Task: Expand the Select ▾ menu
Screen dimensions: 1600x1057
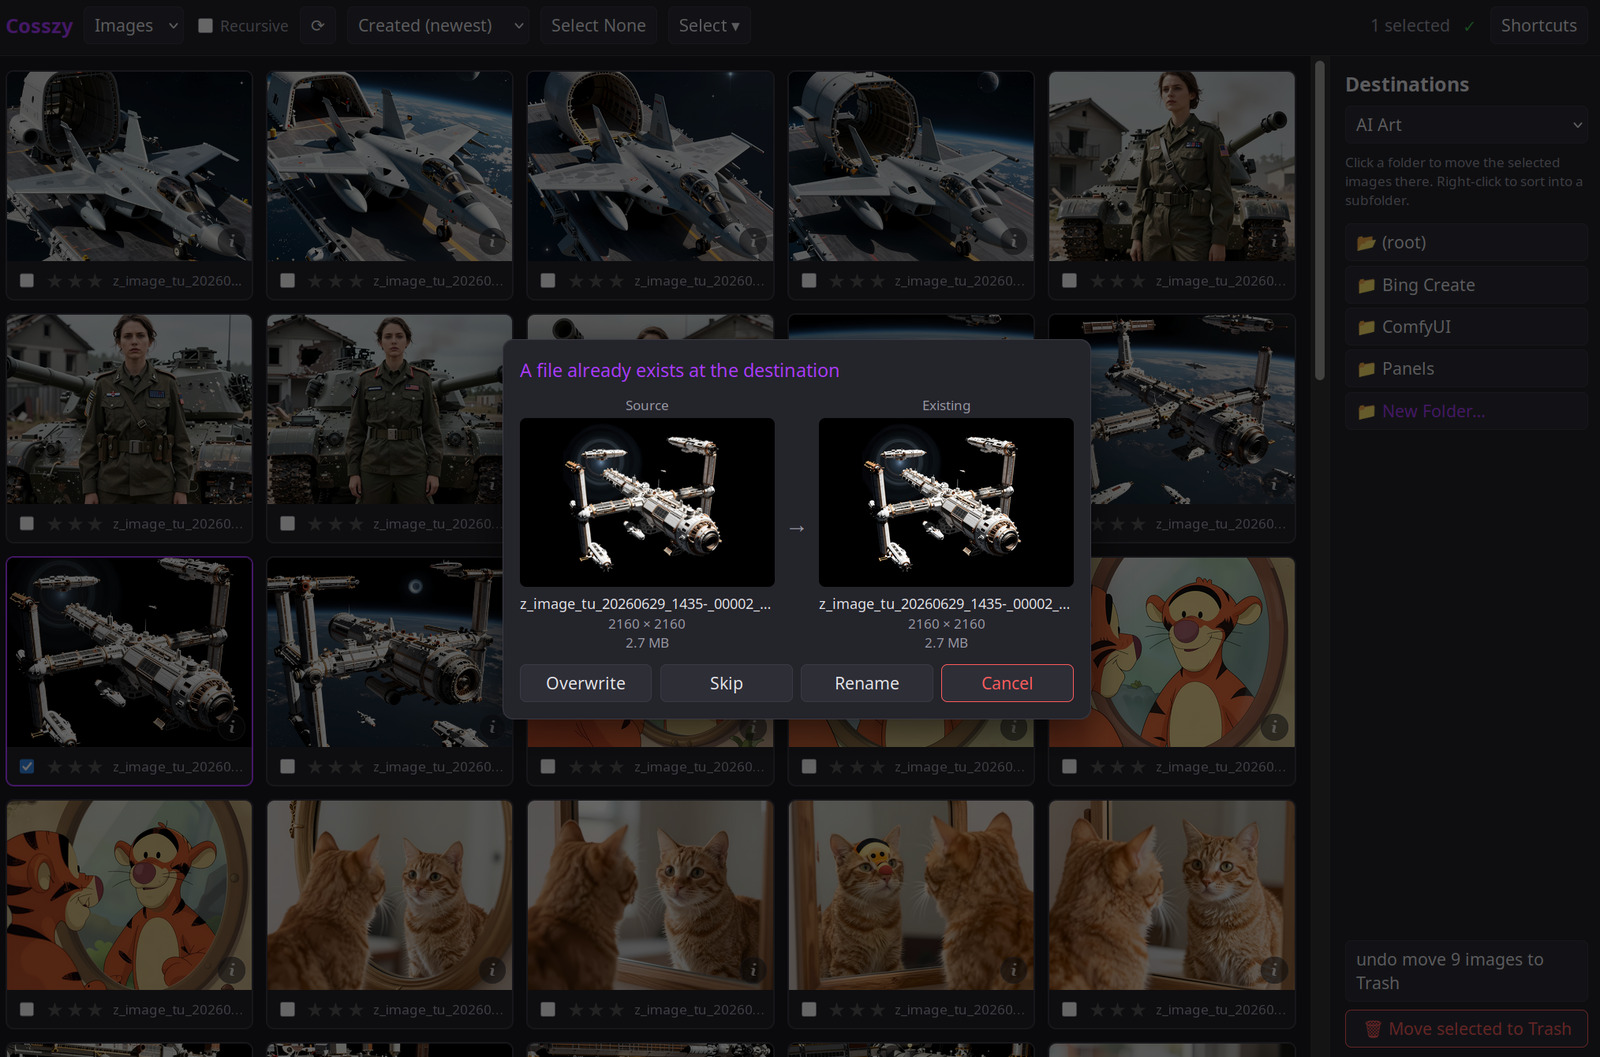Action: [x=709, y=26]
